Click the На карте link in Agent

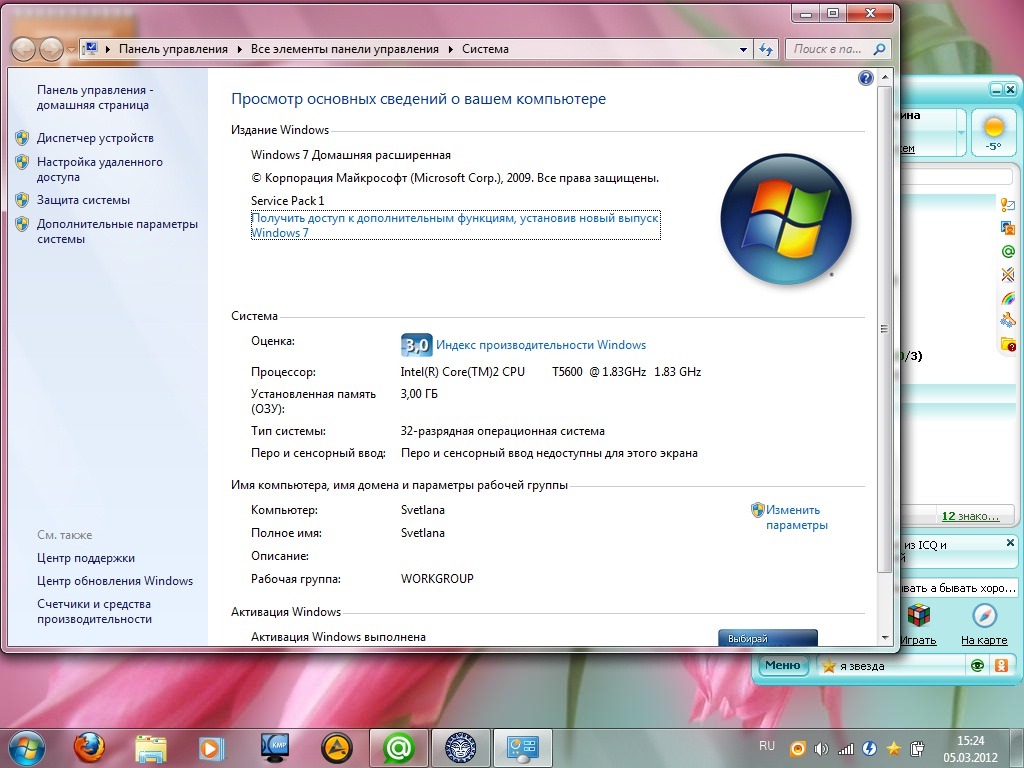click(984, 640)
